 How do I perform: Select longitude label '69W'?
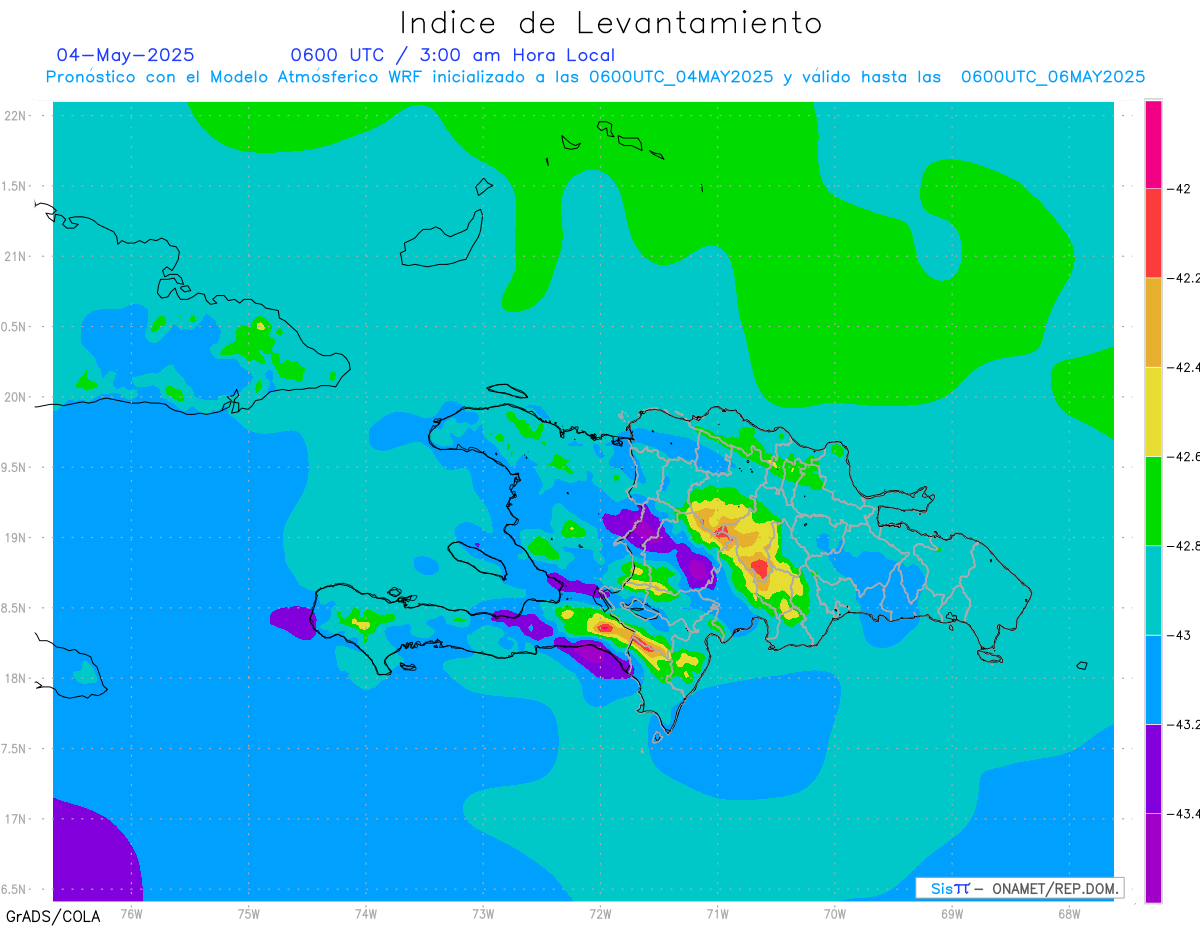(952, 913)
